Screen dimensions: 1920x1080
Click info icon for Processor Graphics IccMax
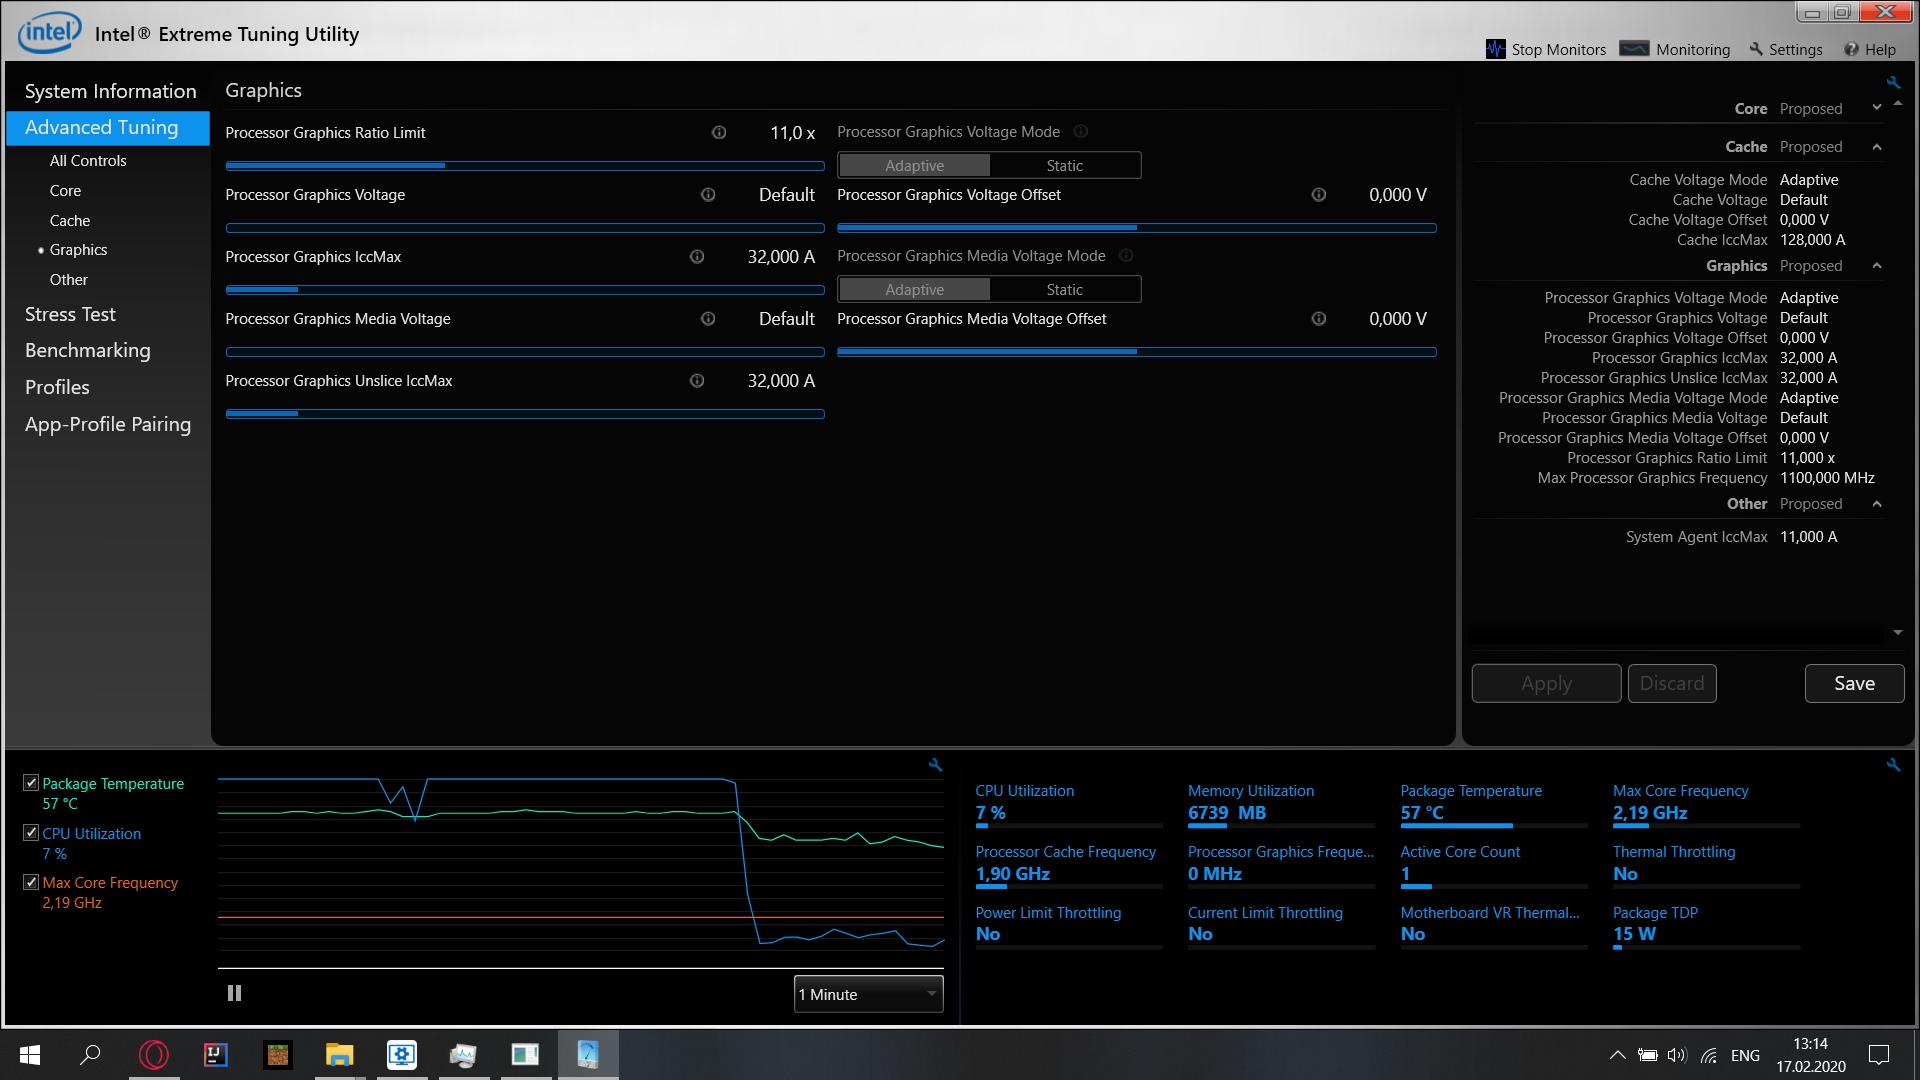(697, 257)
